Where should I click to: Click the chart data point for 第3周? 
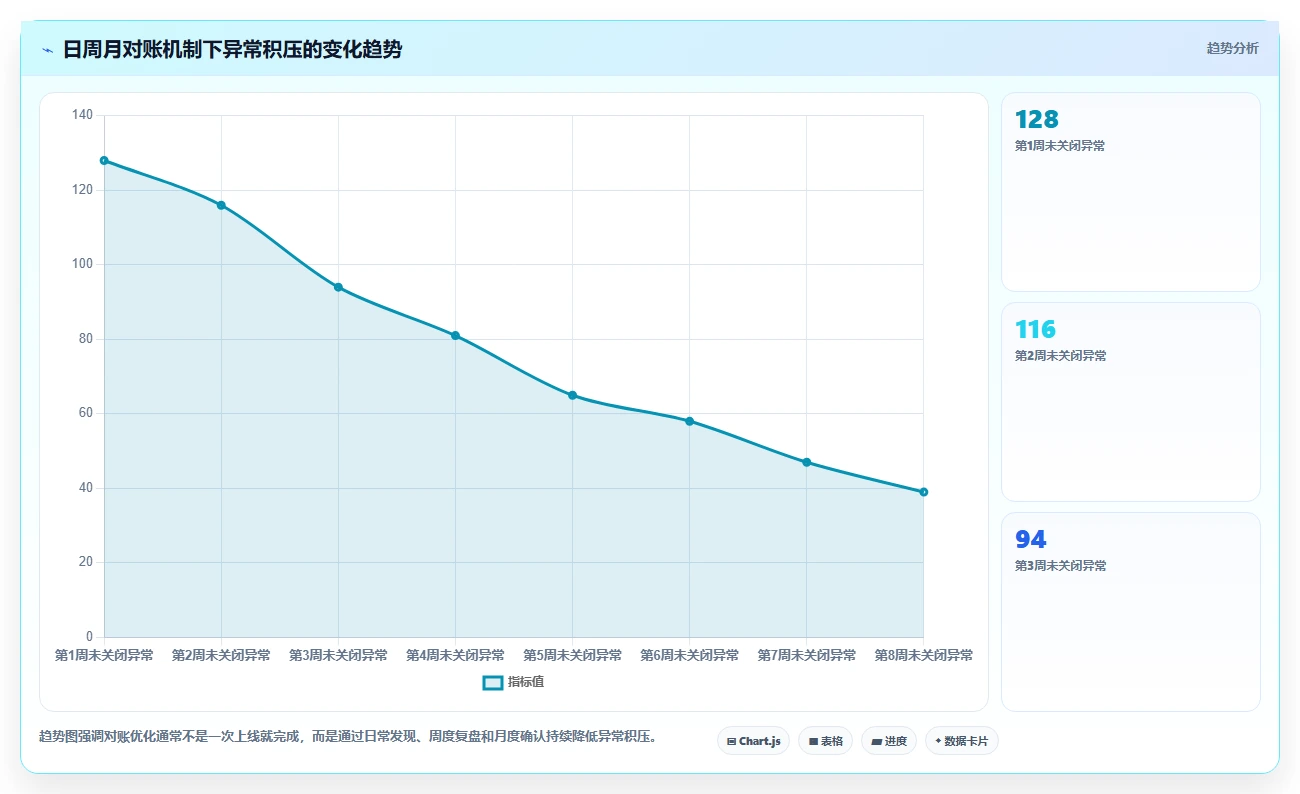pos(338,287)
